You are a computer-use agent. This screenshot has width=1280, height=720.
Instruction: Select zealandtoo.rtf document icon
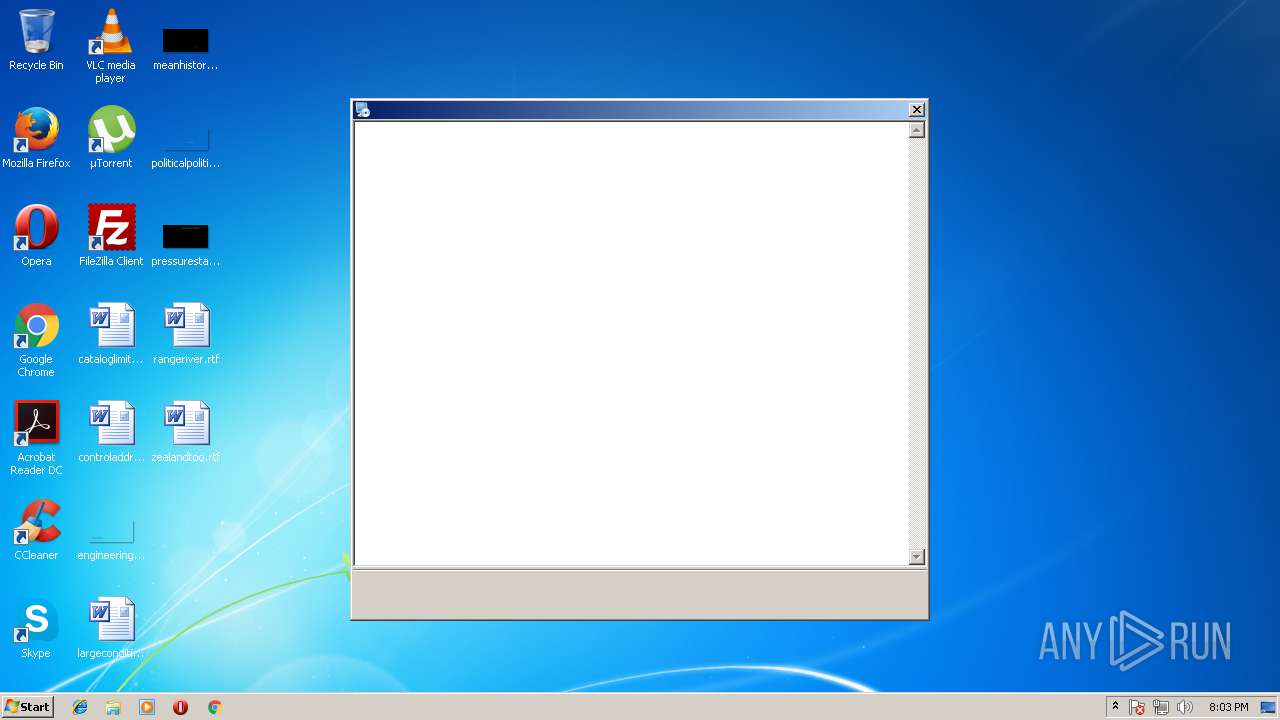coord(185,432)
